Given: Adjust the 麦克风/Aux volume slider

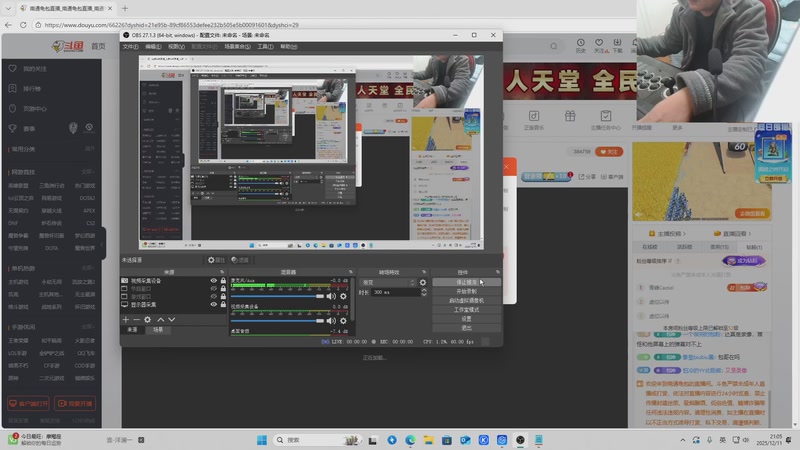Looking at the screenshot, I should [278, 296].
